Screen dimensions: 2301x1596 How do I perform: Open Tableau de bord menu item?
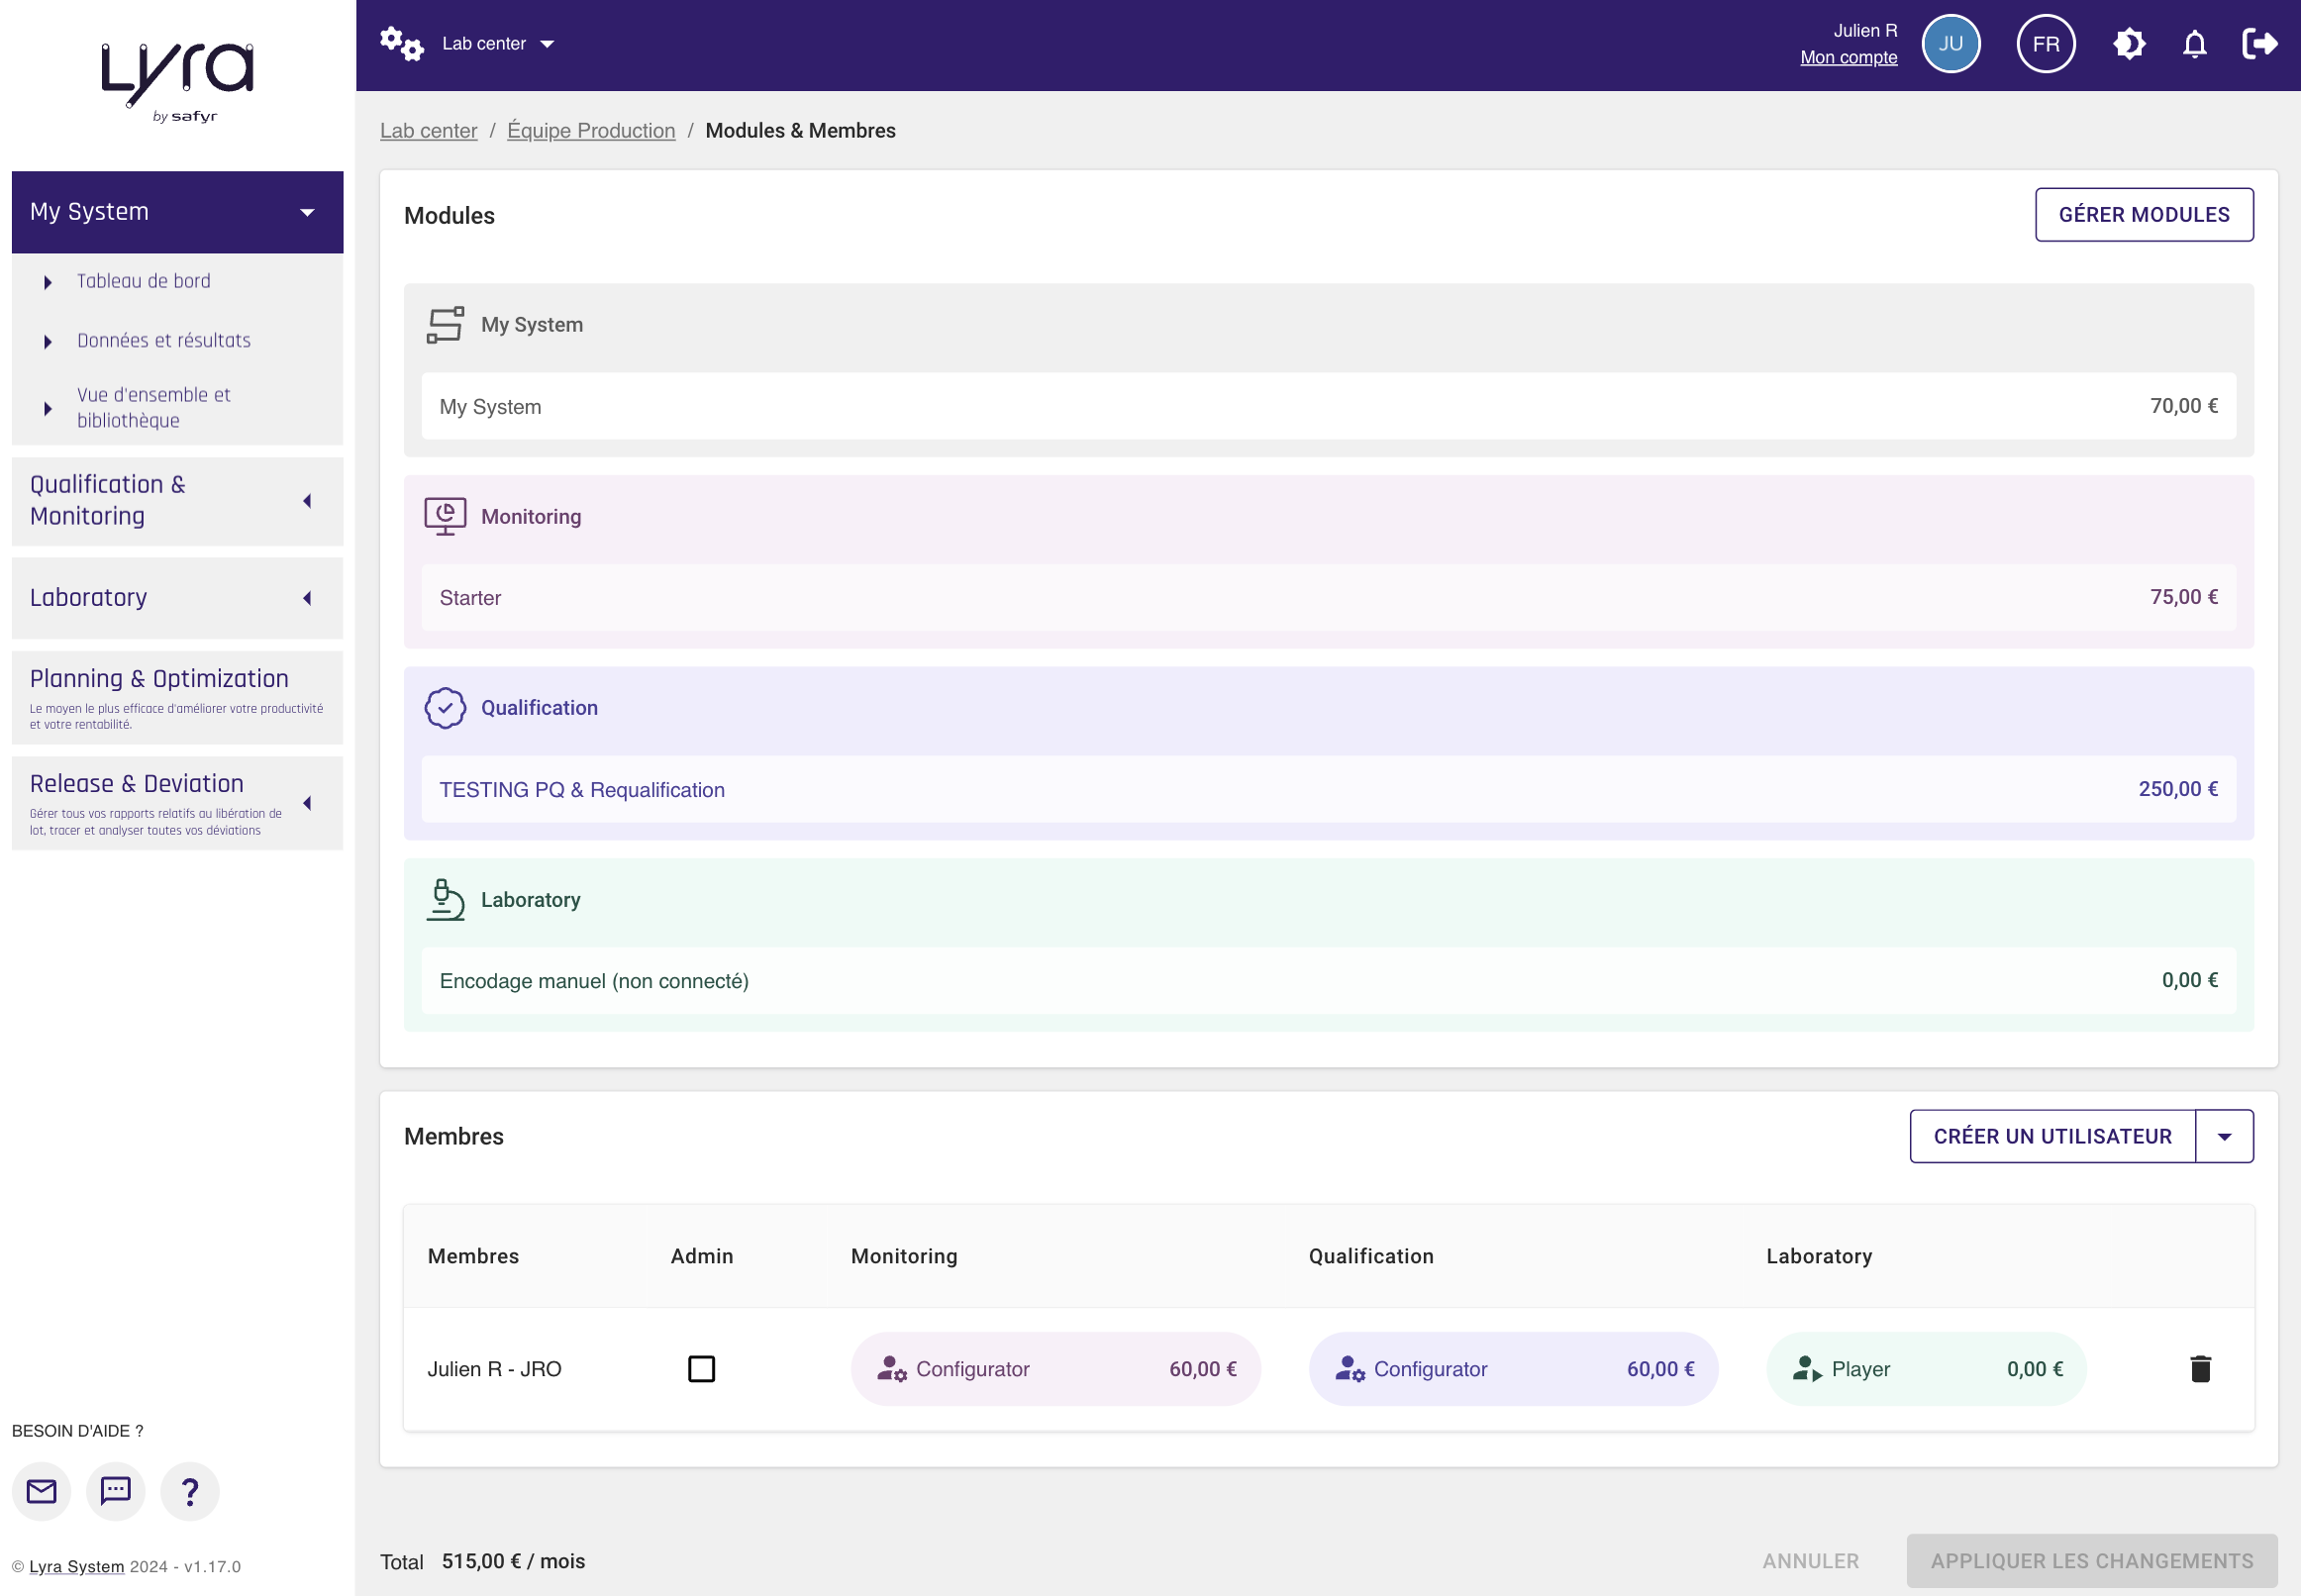pos(144,282)
